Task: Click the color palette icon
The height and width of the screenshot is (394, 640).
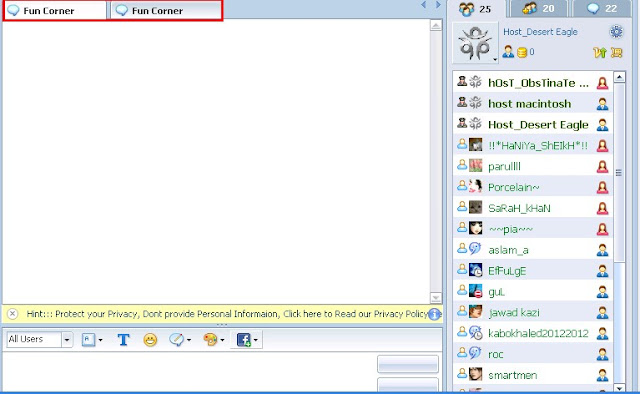Action: click(x=210, y=339)
